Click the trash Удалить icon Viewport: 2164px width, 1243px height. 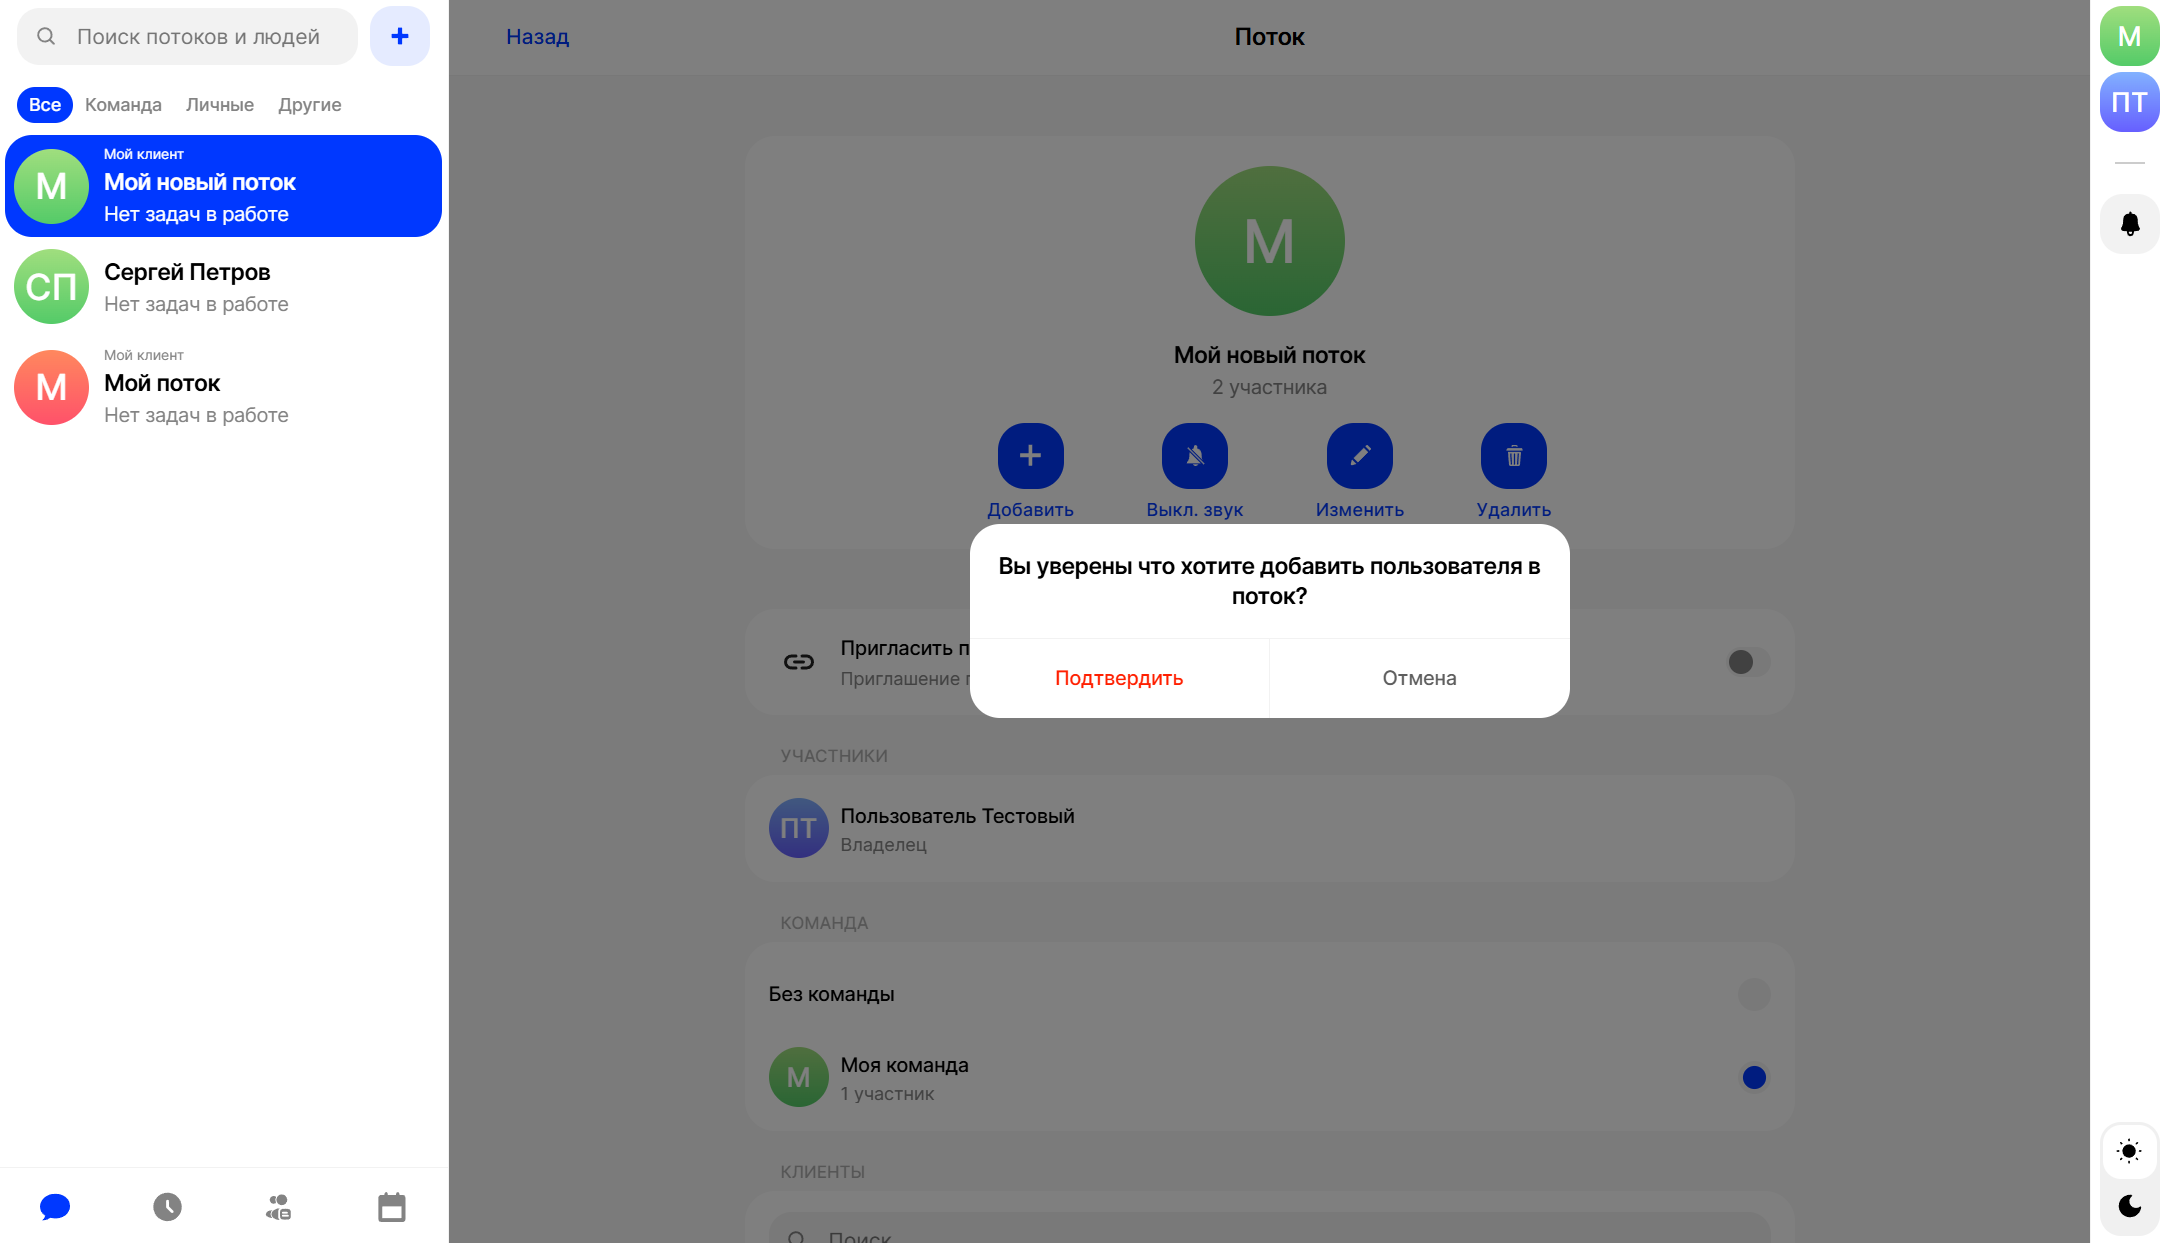[1513, 456]
